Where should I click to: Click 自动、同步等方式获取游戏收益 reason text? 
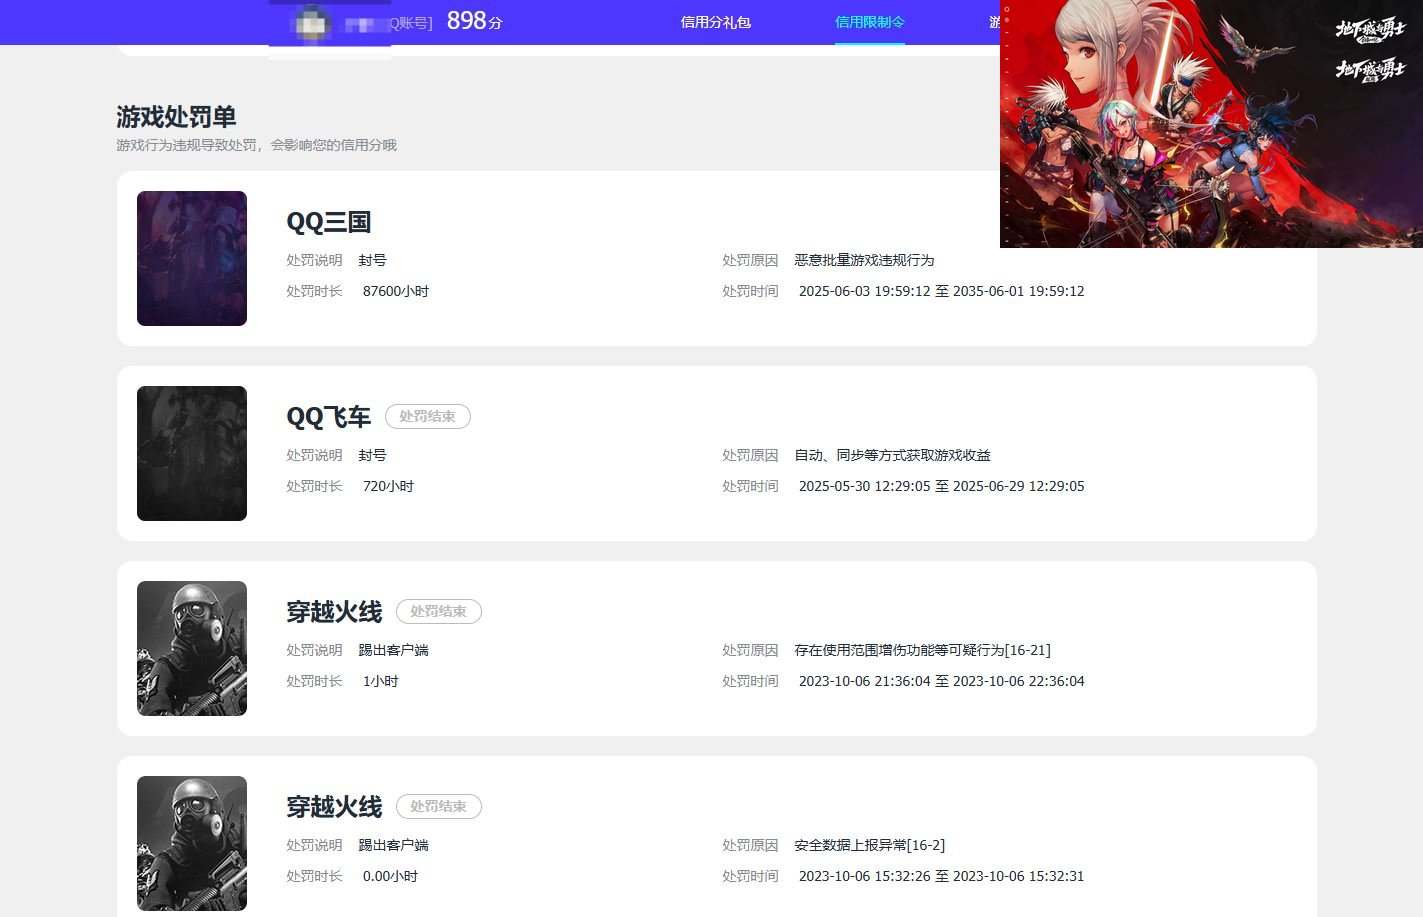point(892,455)
